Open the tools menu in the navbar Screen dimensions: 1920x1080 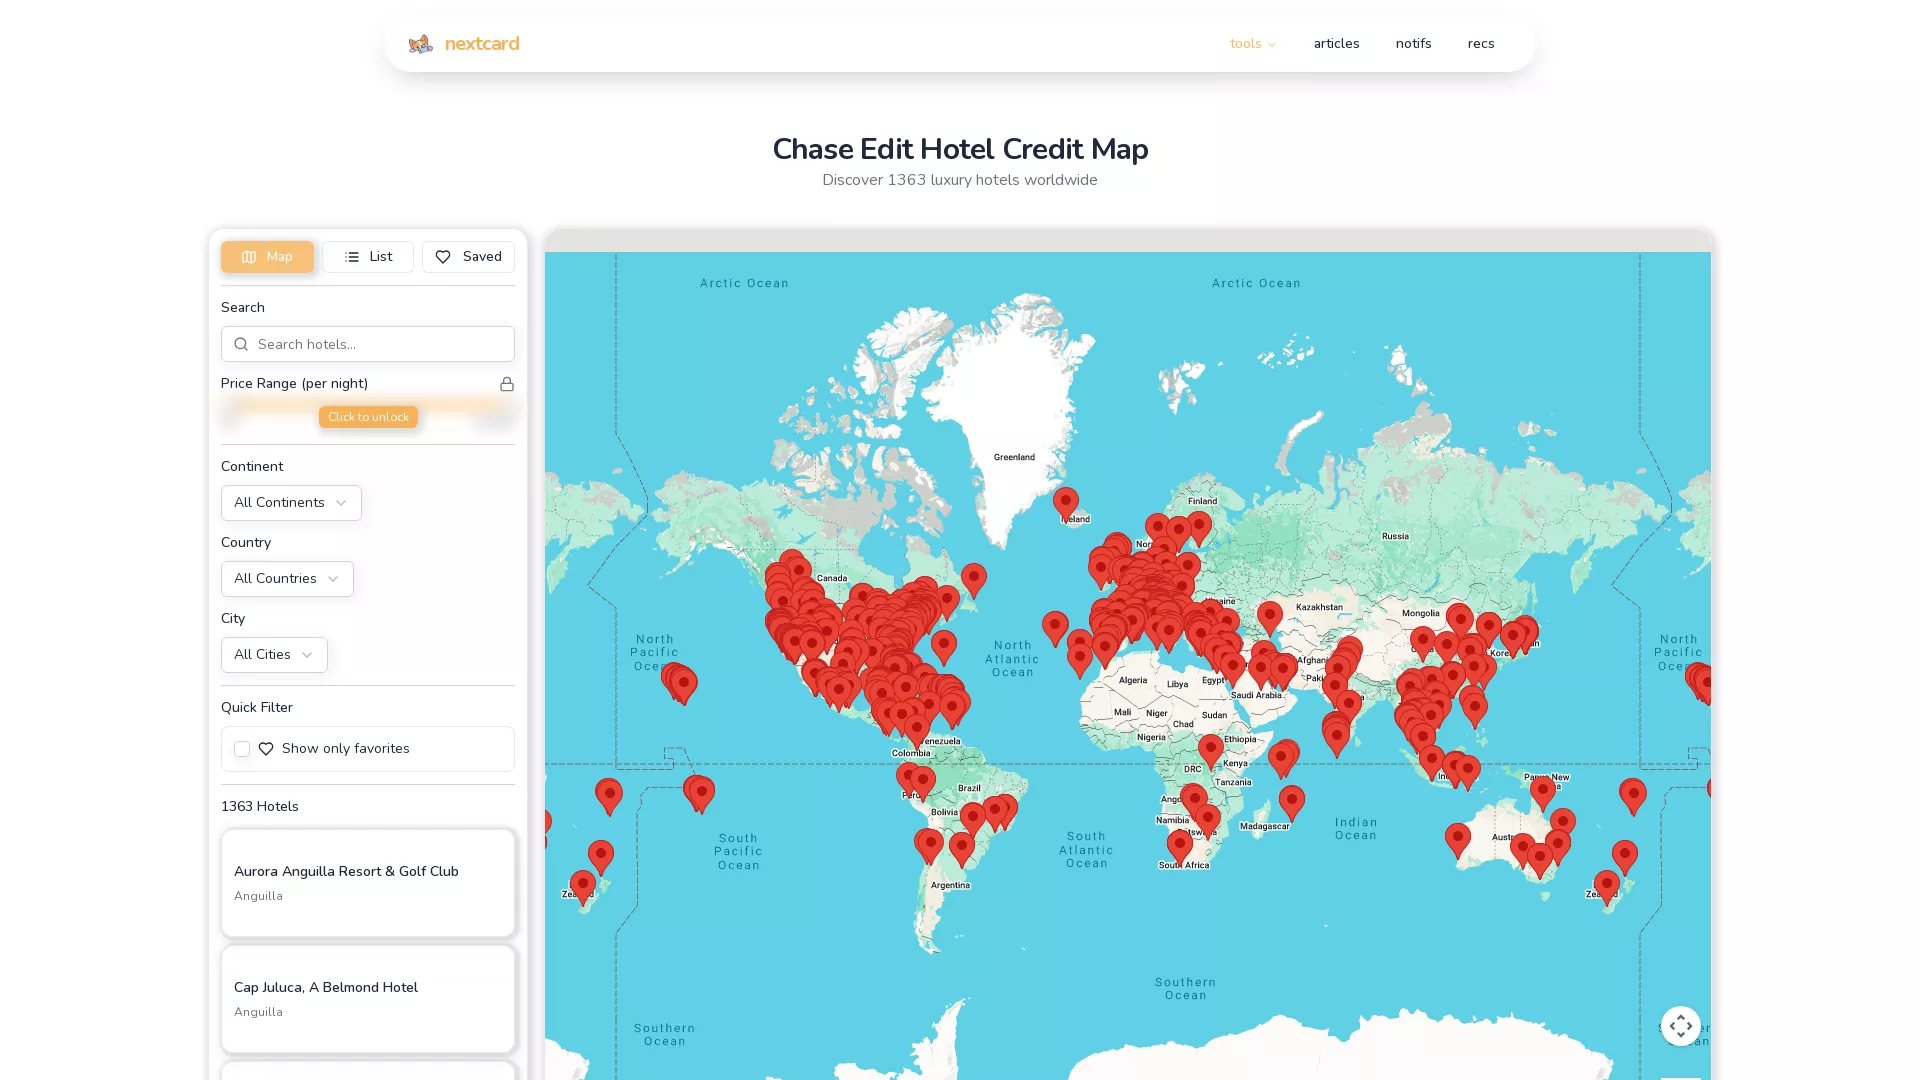click(x=1252, y=43)
